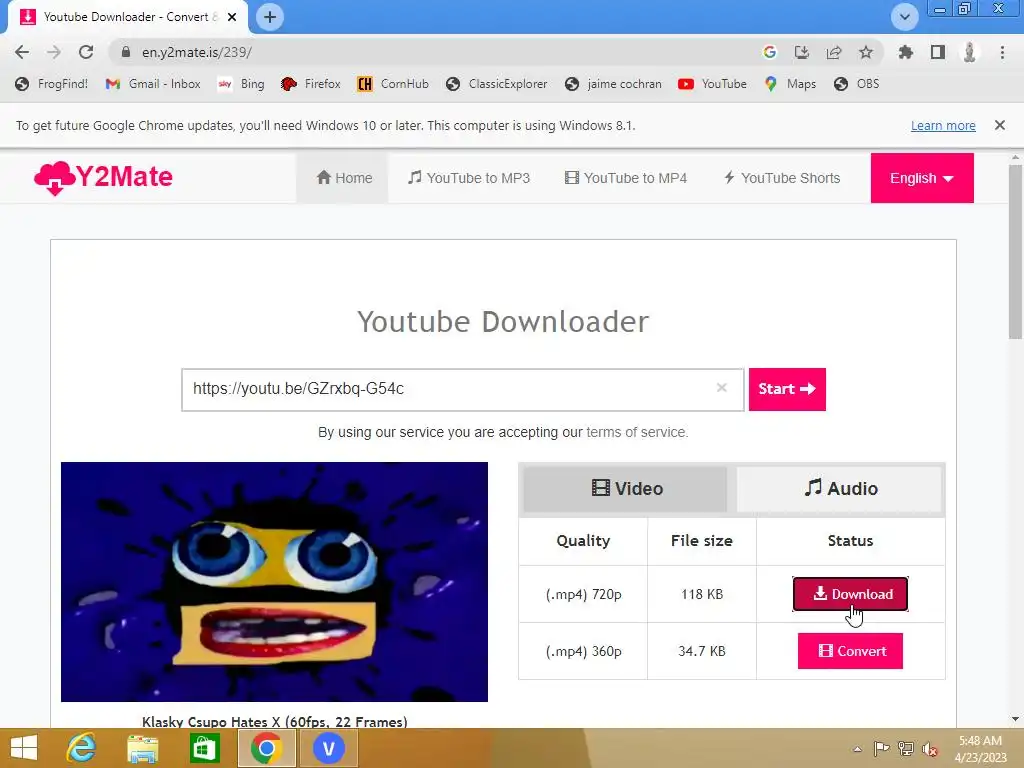Open the FrogFind! bookmark
The height and width of the screenshot is (768, 1024).
(x=52, y=84)
